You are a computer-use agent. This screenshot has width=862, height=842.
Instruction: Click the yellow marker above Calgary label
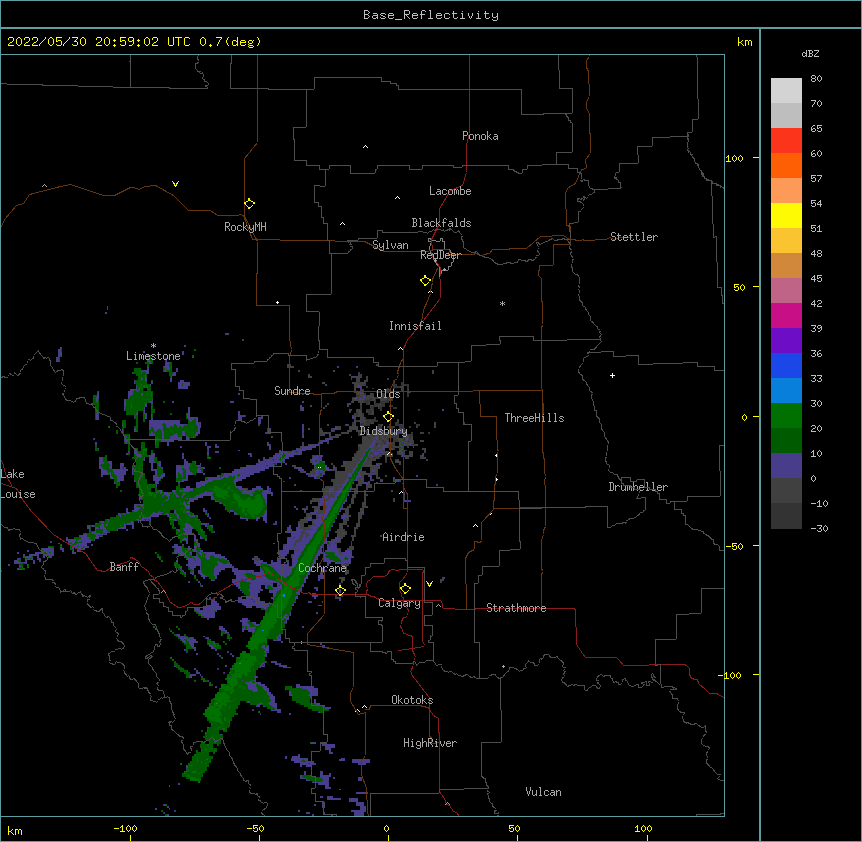405,589
